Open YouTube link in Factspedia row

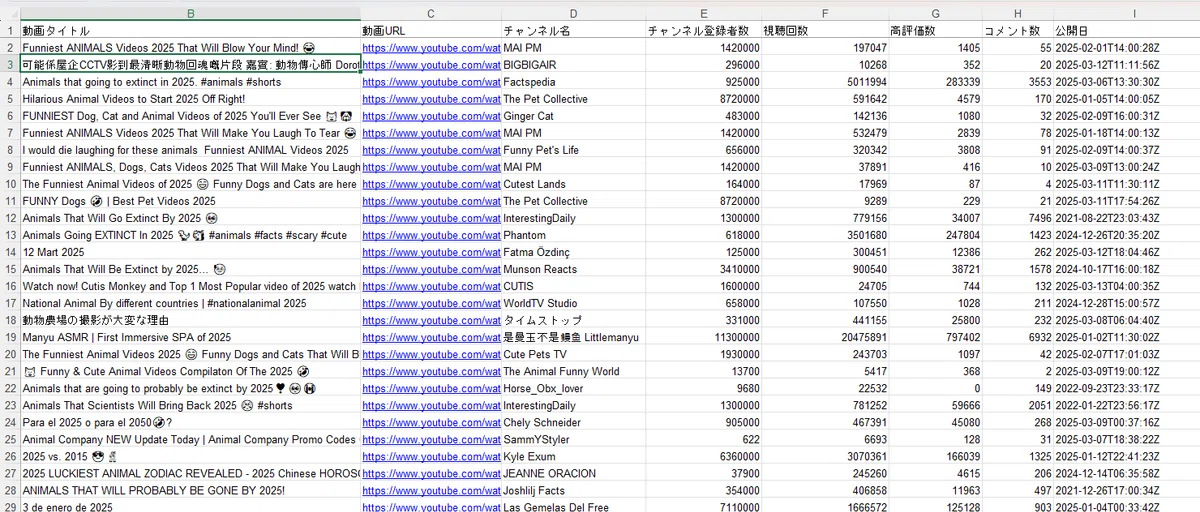pyautogui.click(x=431, y=81)
